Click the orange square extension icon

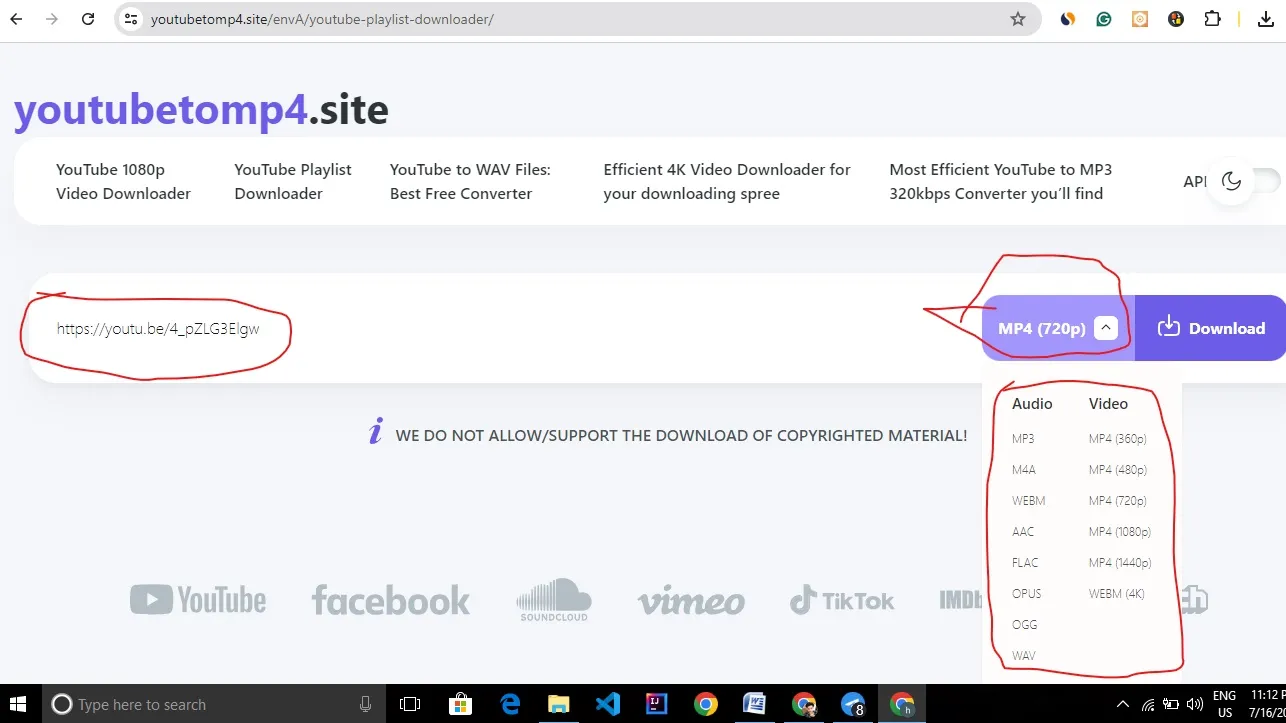coord(1140,19)
